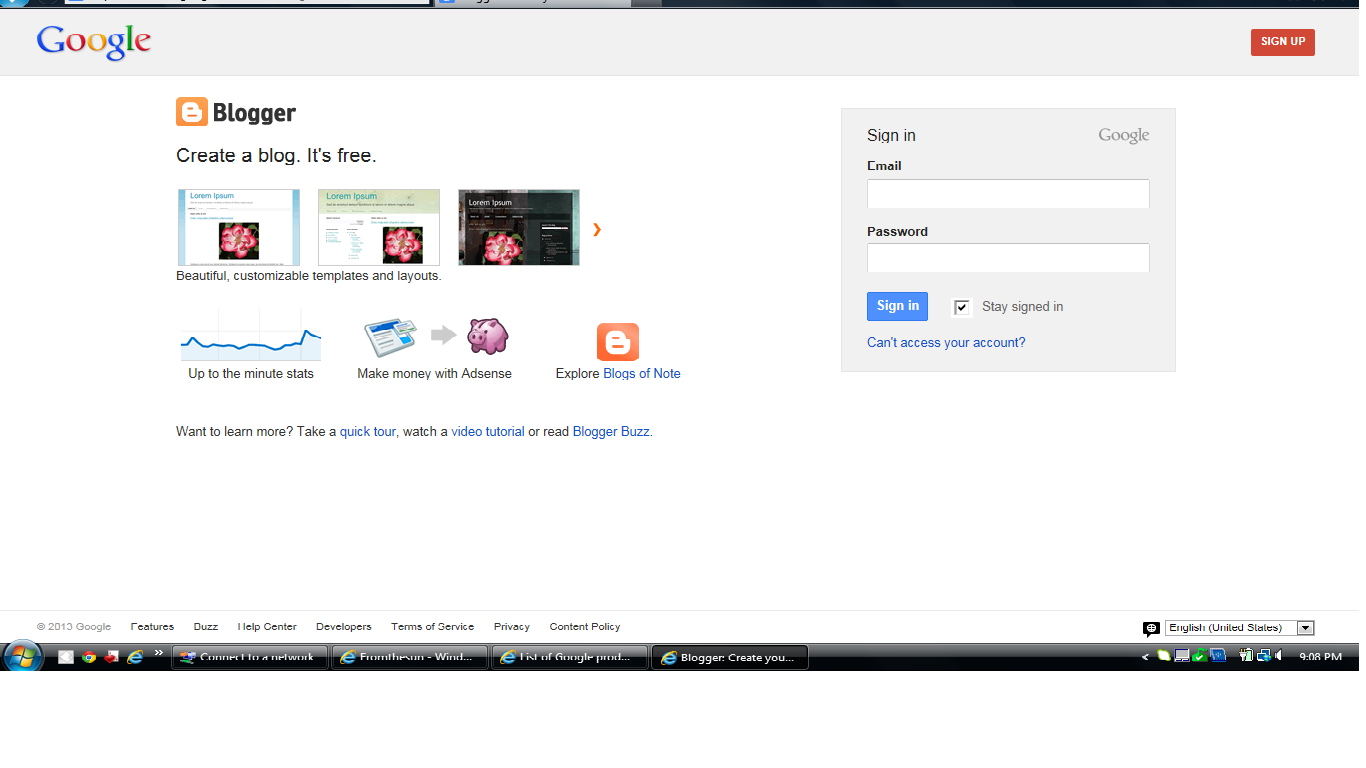Click the orange arrow next to template thumbnails
This screenshot has height=768, width=1366.
point(597,229)
